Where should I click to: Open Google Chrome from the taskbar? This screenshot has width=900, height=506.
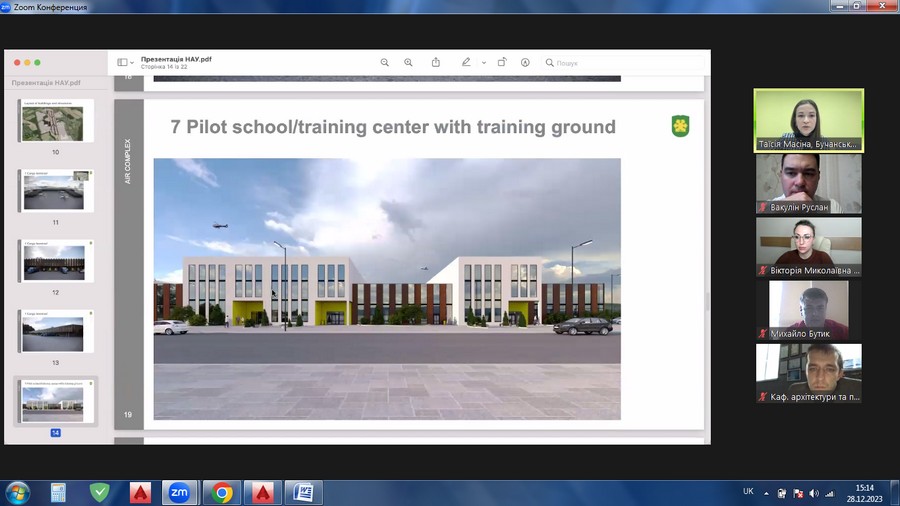point(221,492)
